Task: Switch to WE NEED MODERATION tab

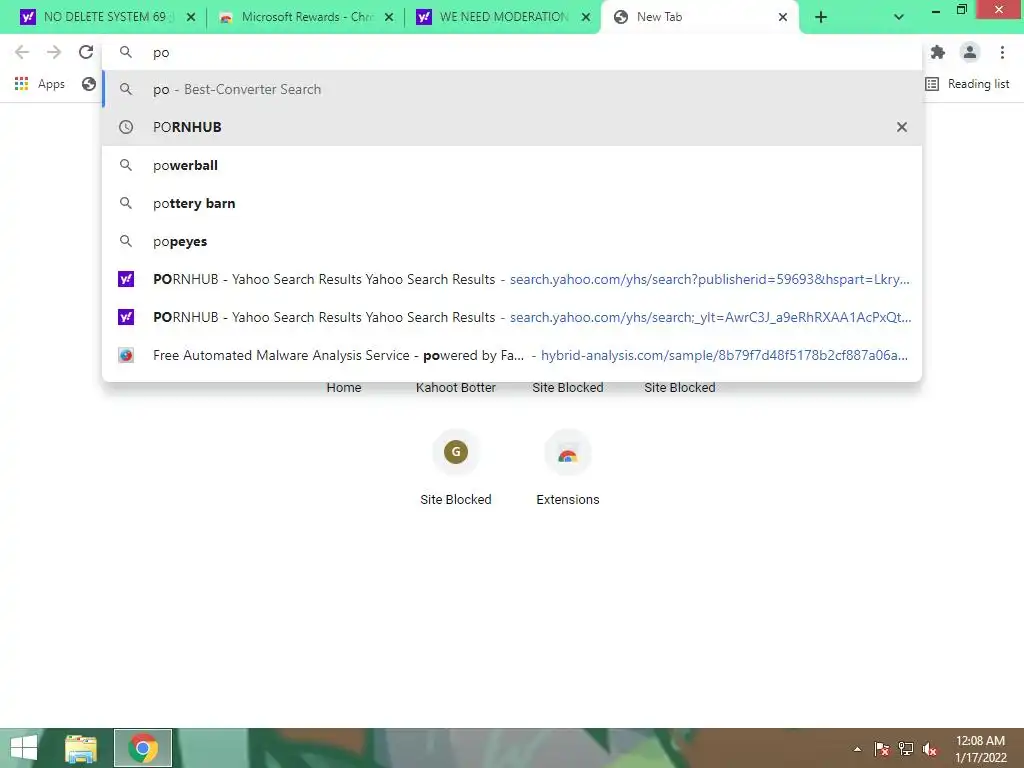Action: pos(501,17)
